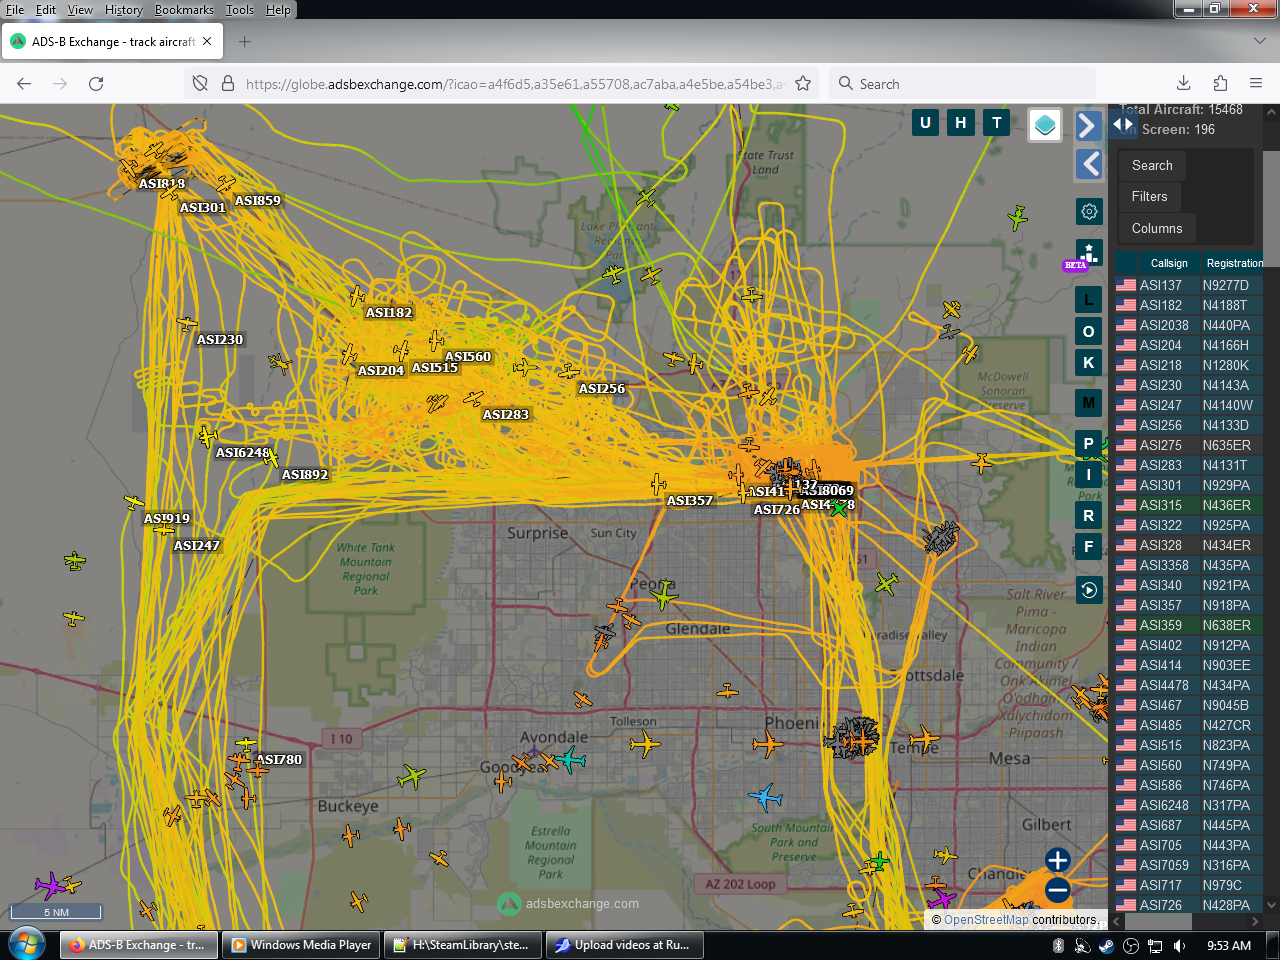Viewport: 1280px width, 960px height.
Task: Open the browser hamburger application menu
Action: (1256, 84)
